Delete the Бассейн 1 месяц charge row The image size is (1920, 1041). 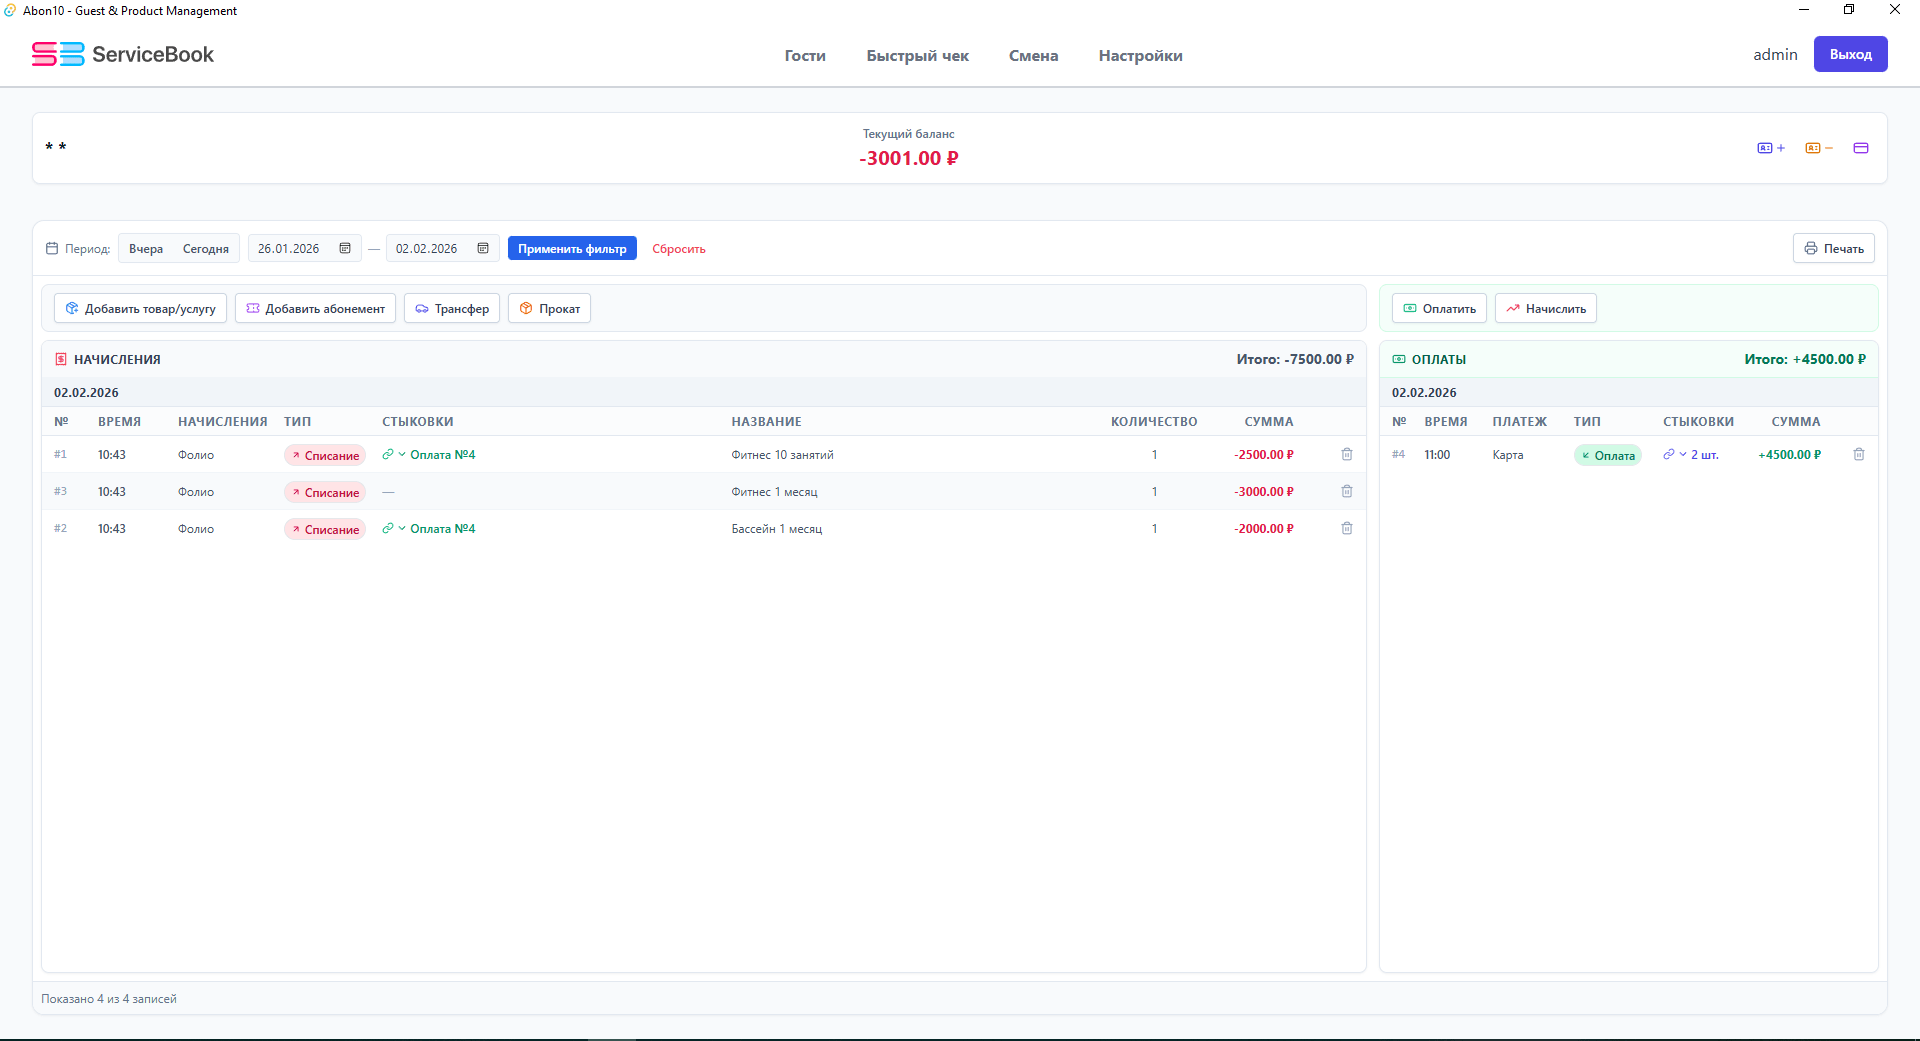[1347, 528]
